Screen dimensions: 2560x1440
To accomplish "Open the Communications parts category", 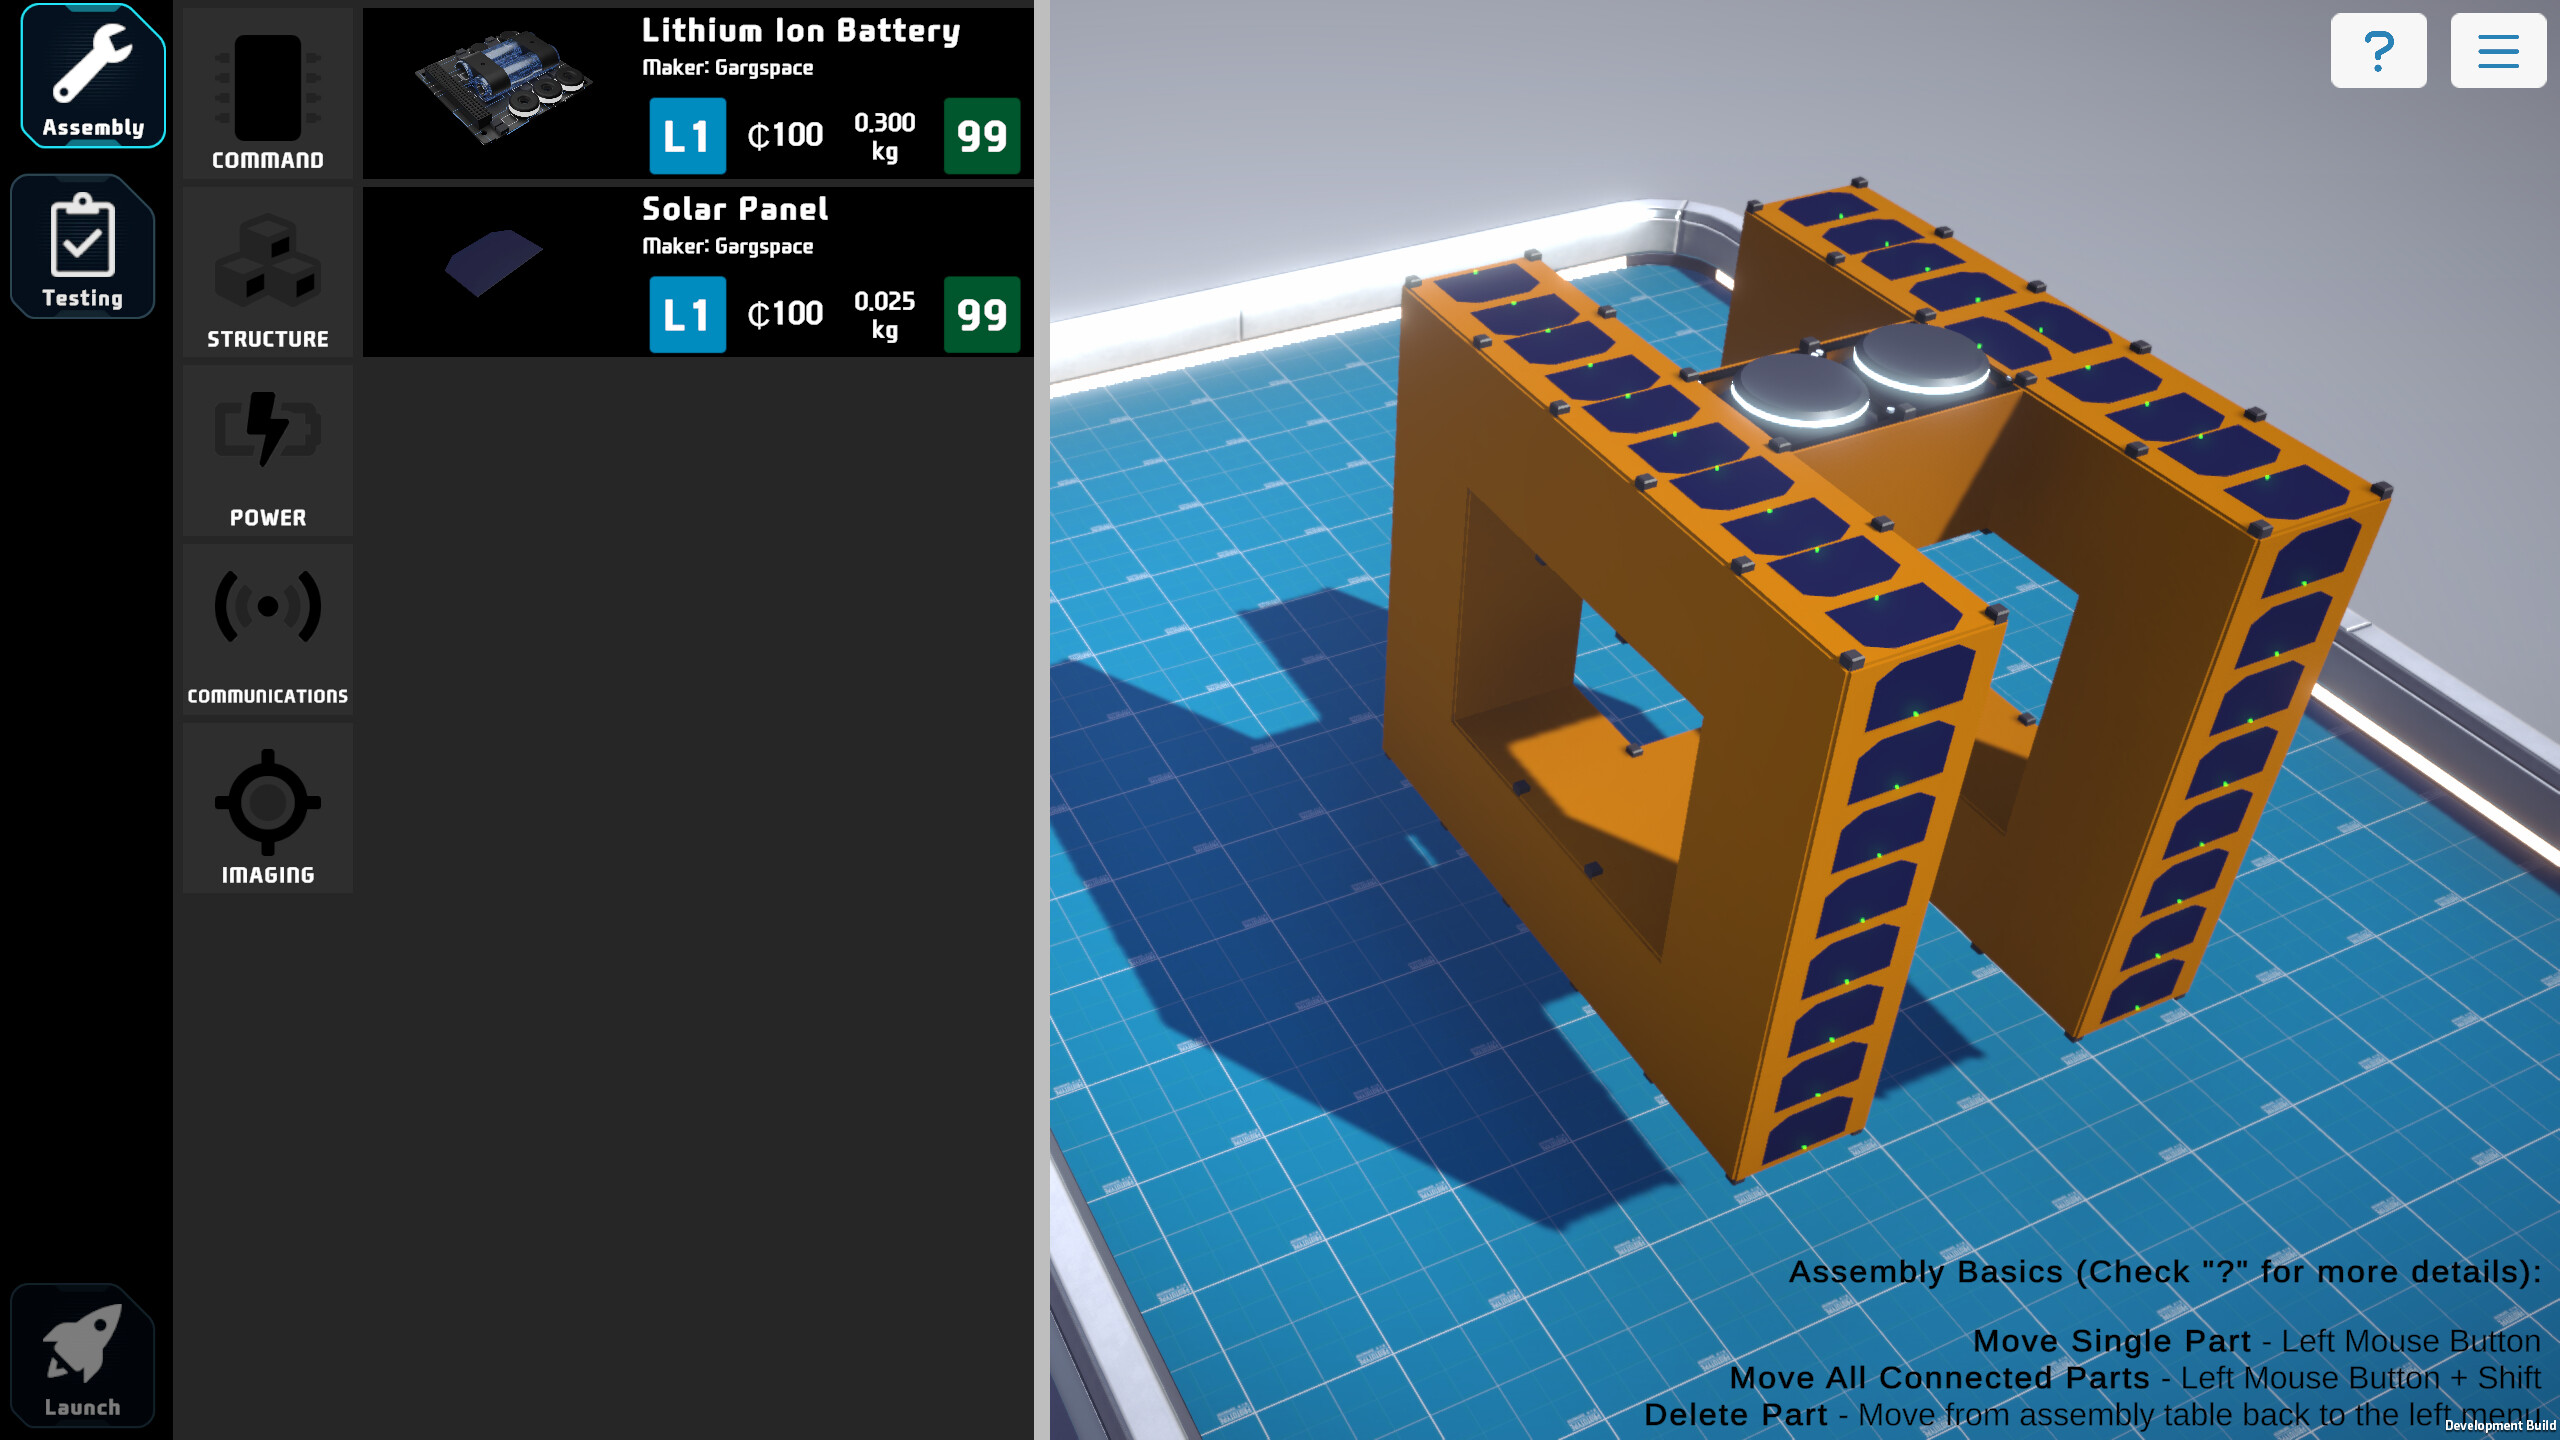I will click(266, 630).
